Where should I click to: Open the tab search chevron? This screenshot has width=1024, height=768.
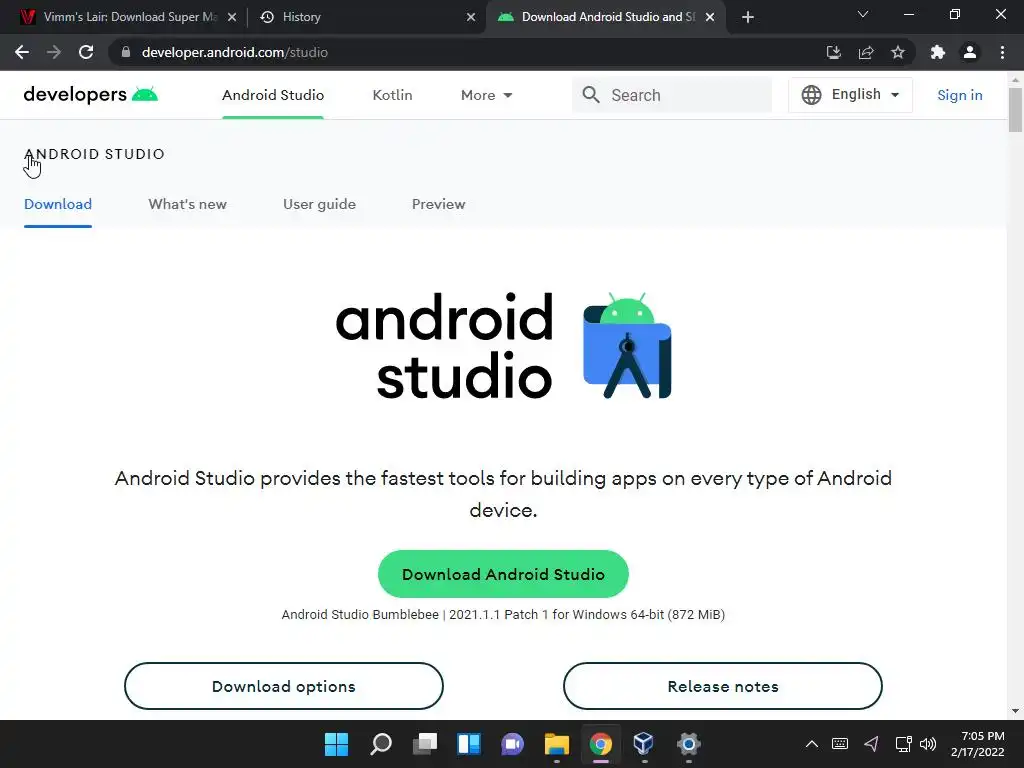863,14
